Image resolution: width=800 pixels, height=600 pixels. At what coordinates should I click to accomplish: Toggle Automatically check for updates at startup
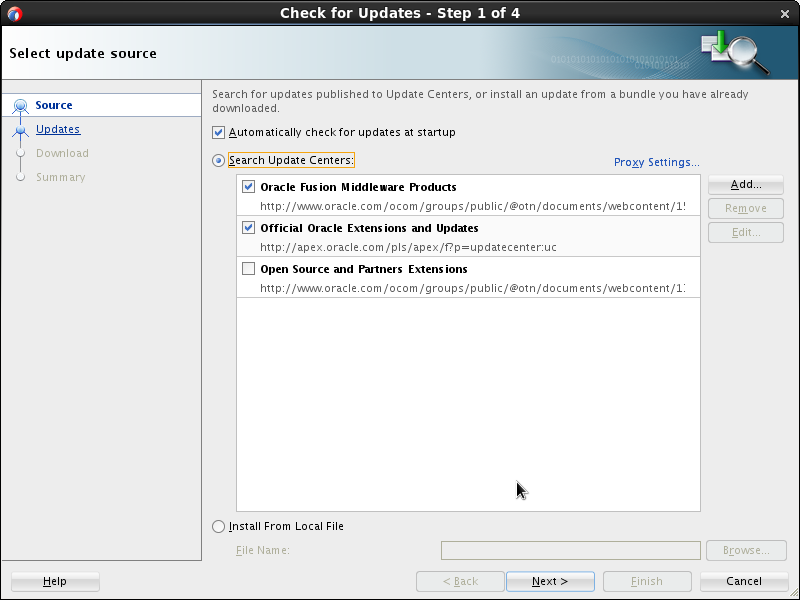pyautogui.click(x=218, y=133)
